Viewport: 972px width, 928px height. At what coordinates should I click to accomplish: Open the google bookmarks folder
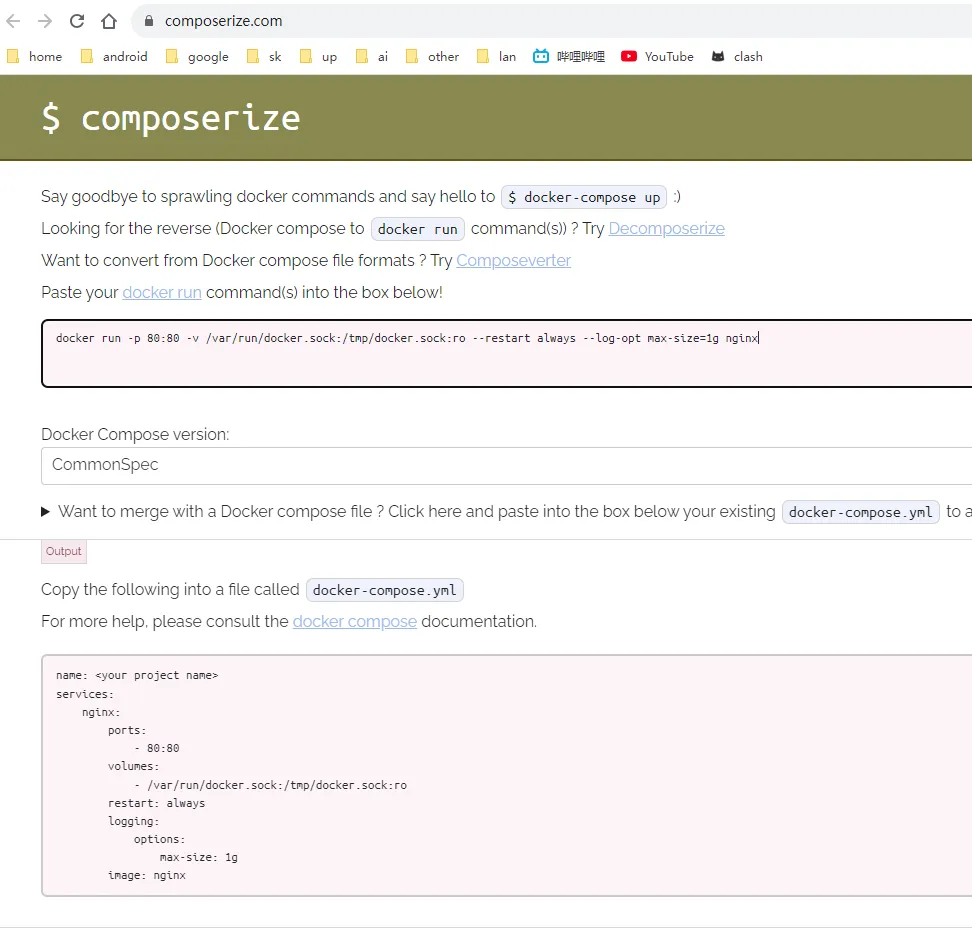pyautogui.click(x=197, y=57)
